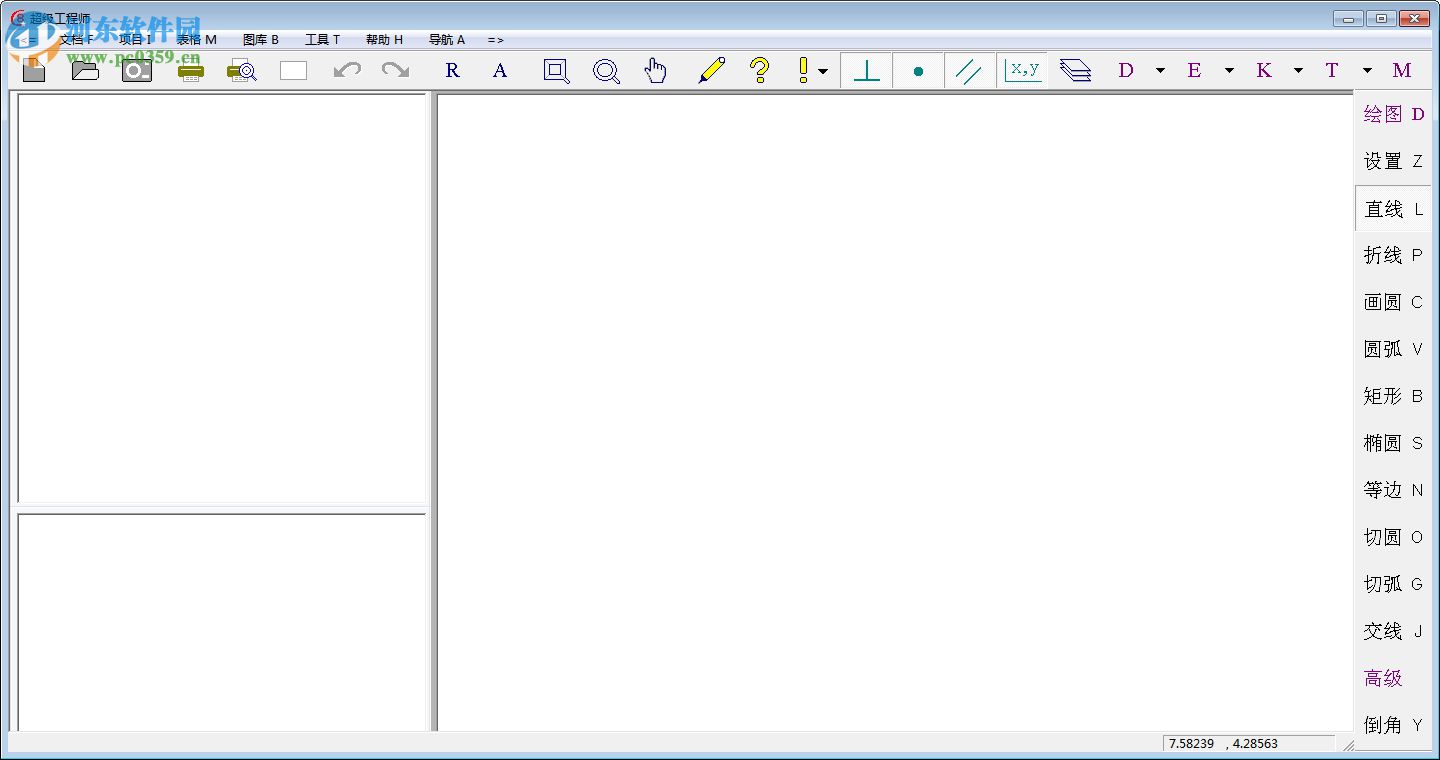
Task: Open the 表格 M menu
Action: point(196,40)
